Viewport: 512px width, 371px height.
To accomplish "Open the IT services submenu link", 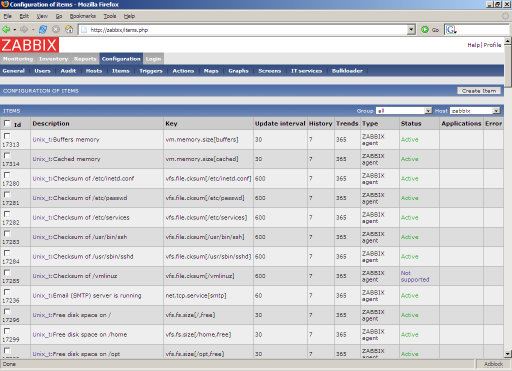I will pyautogui.click(x=306, y=71).
